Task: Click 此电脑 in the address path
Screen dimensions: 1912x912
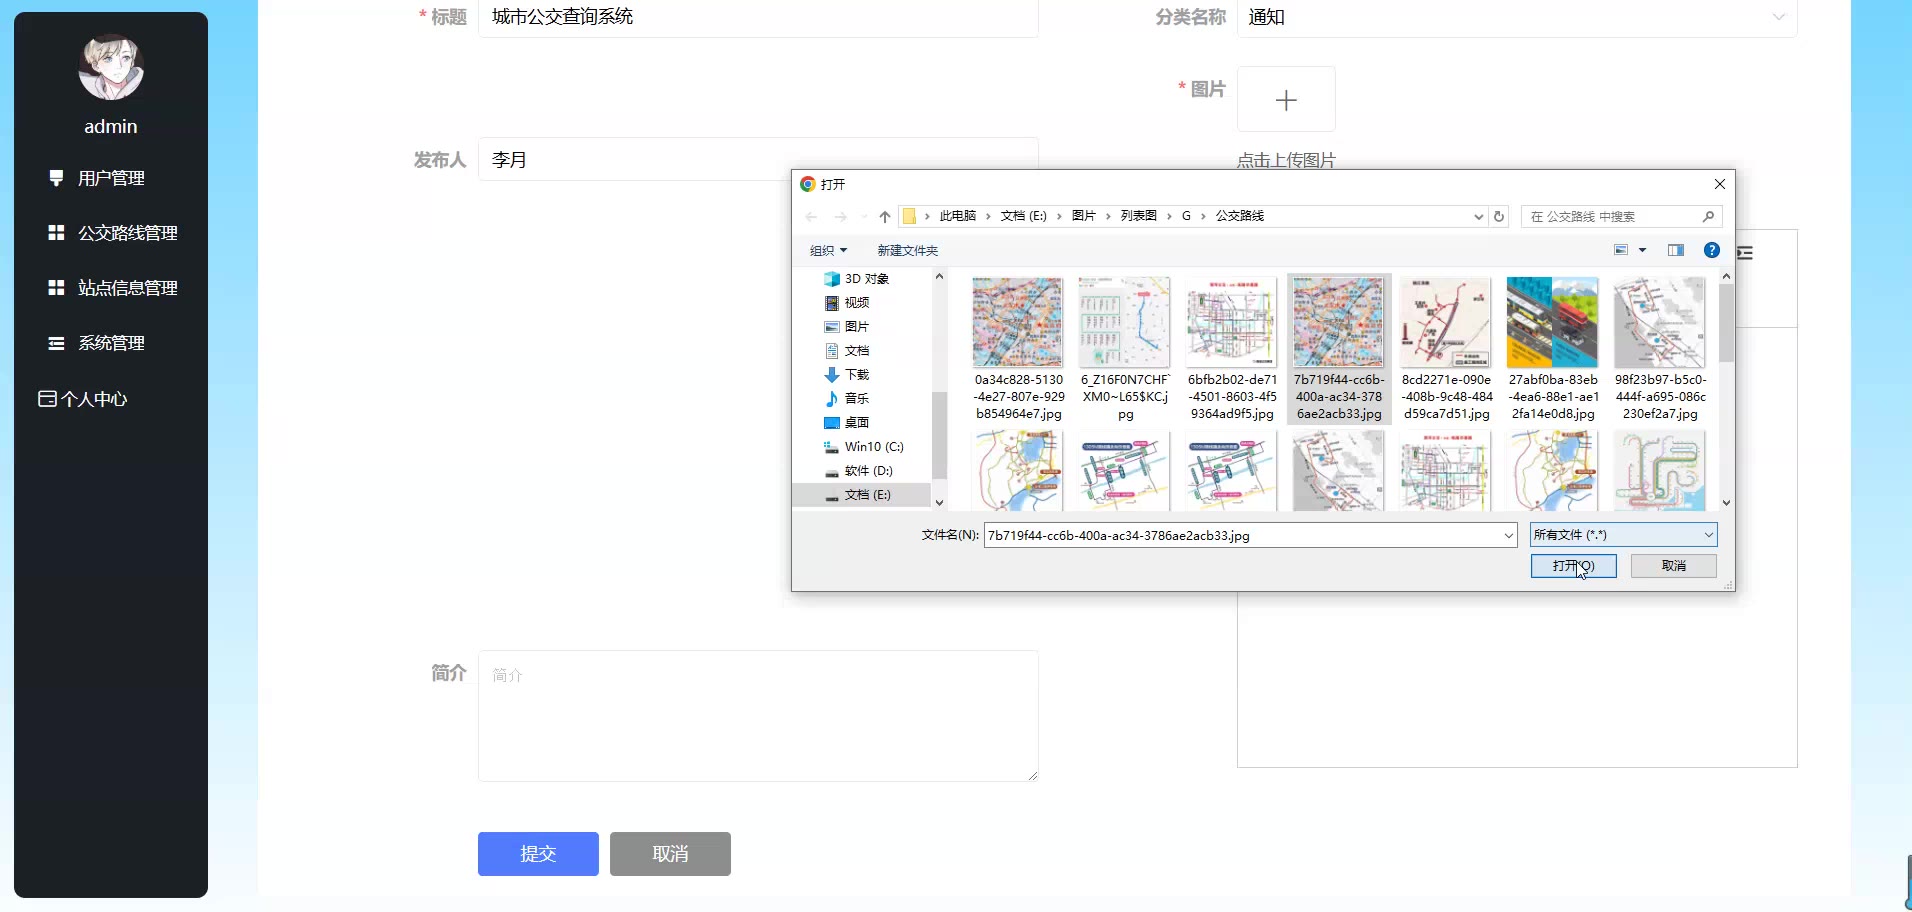Action: pos(958,216)
